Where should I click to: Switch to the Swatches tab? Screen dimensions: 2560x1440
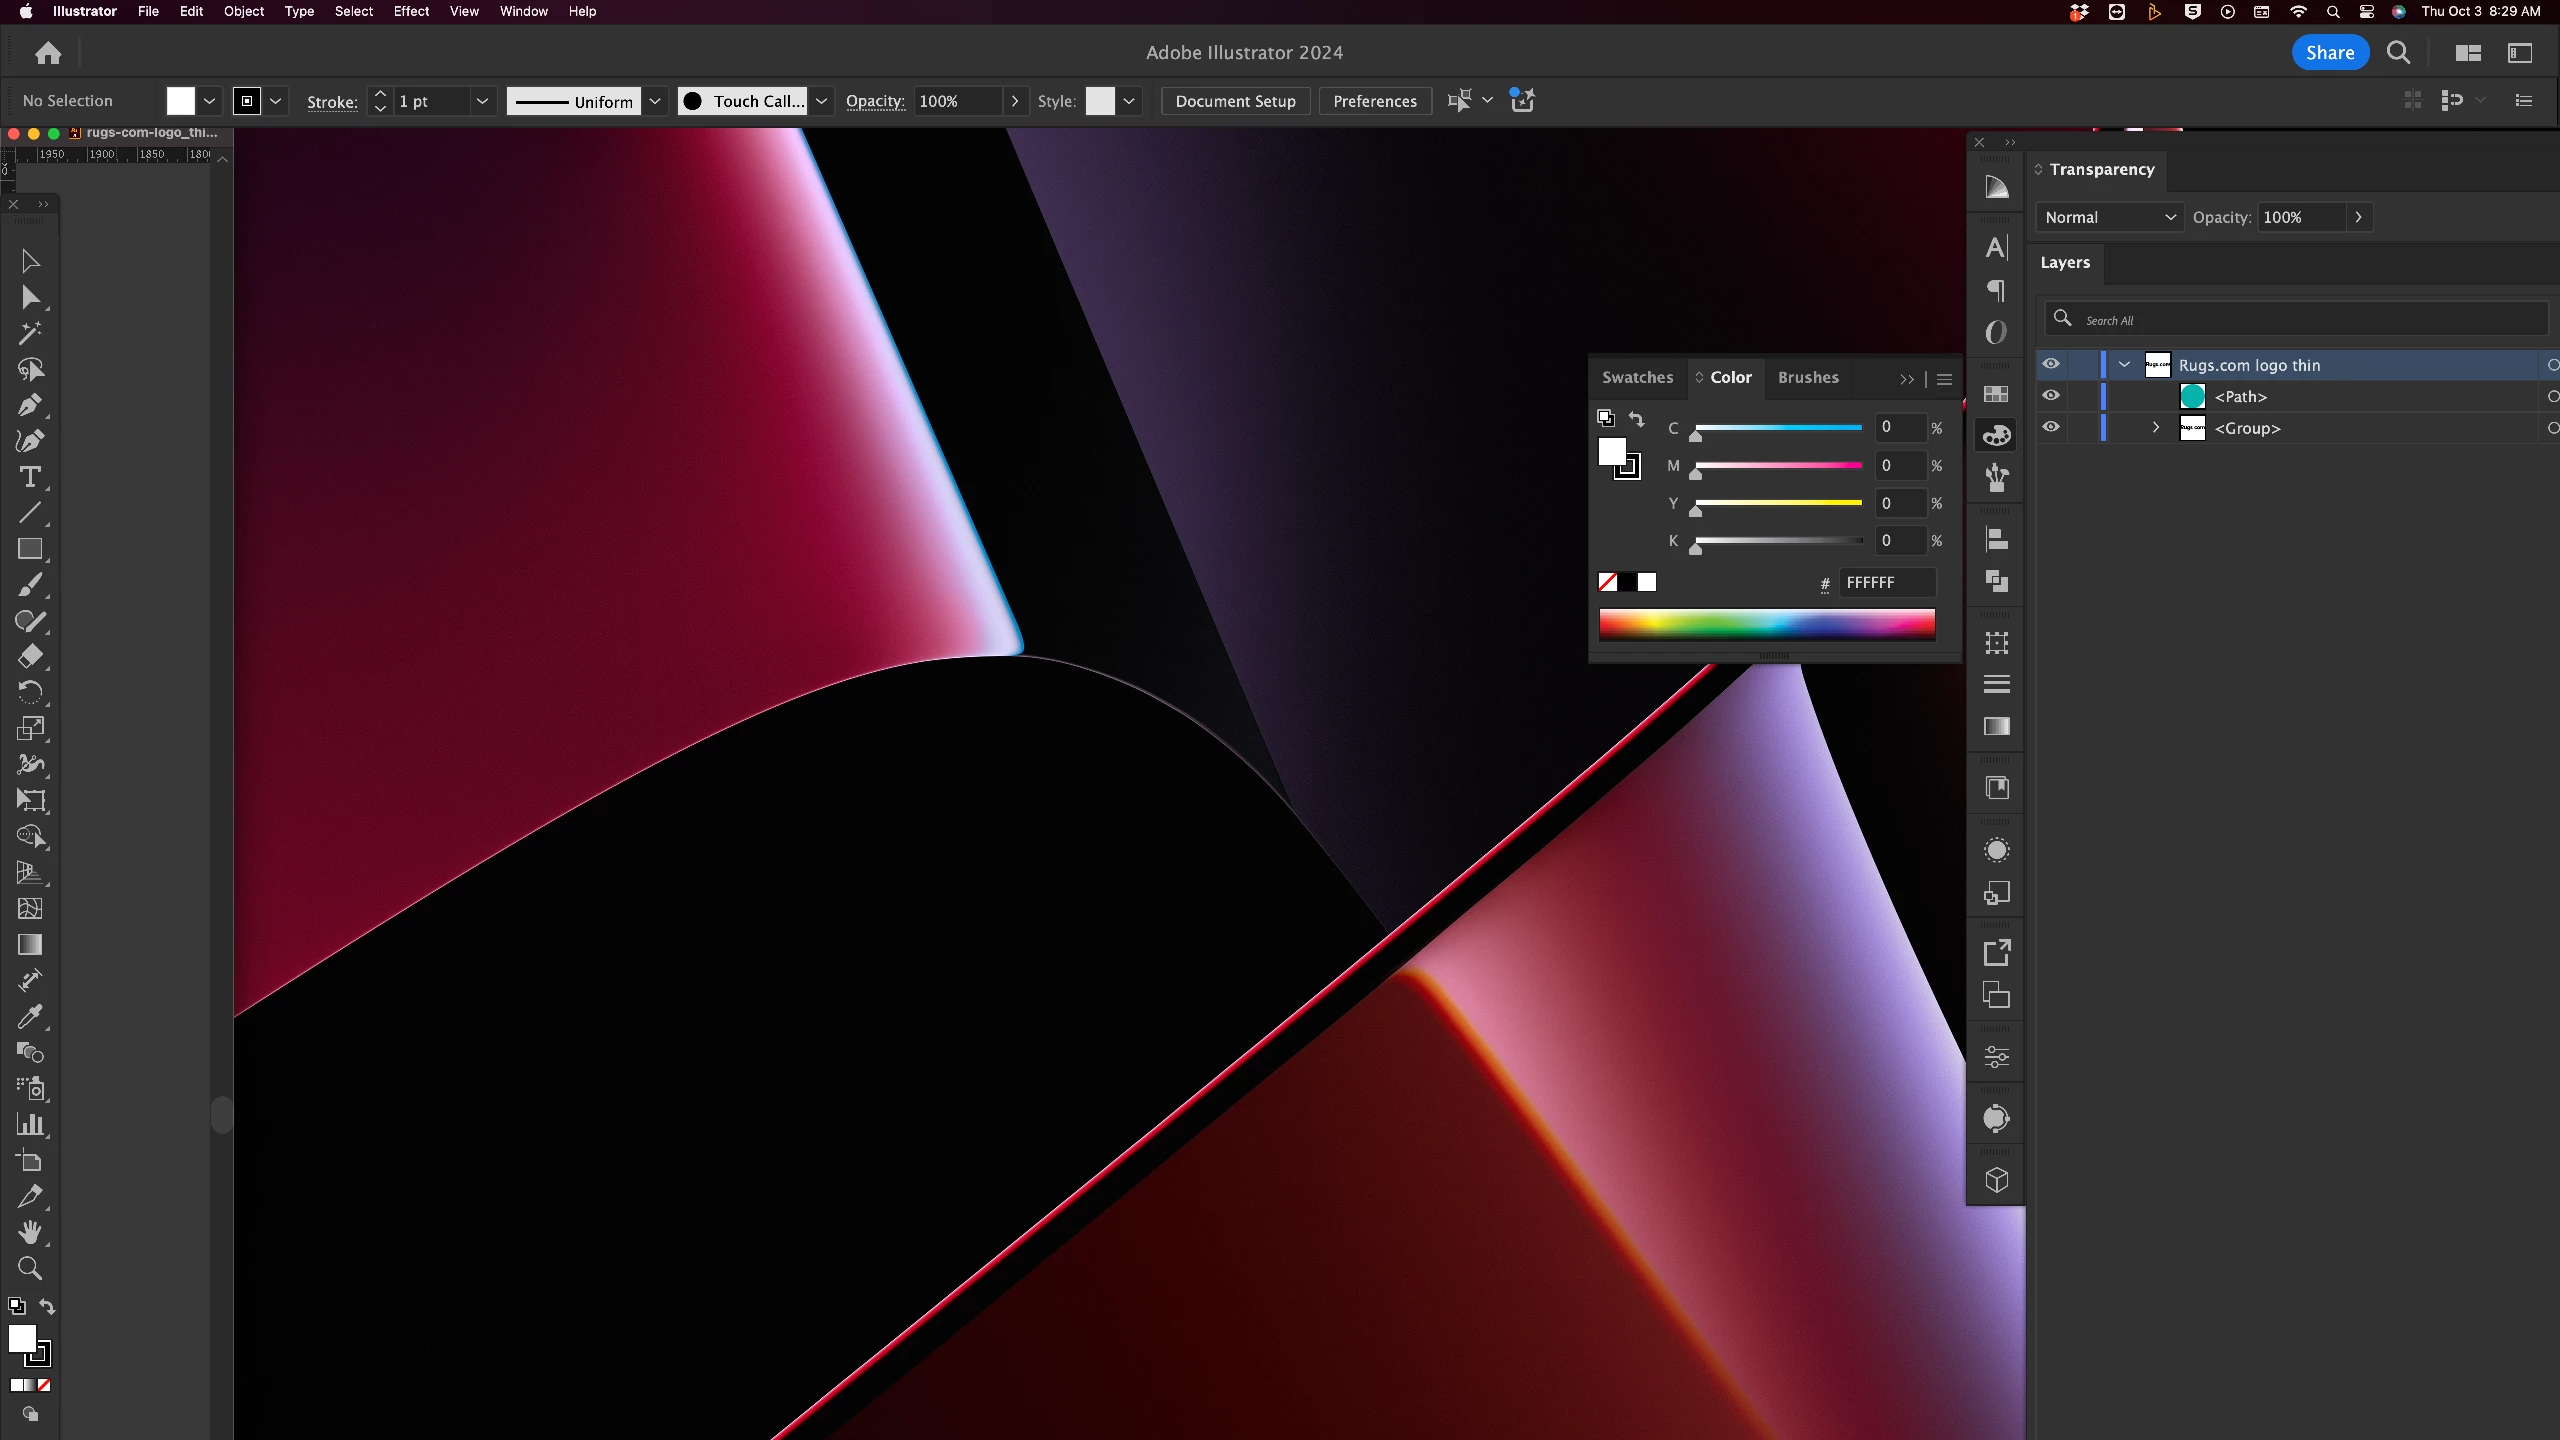pyautogui.click(x=1636, y=377)
